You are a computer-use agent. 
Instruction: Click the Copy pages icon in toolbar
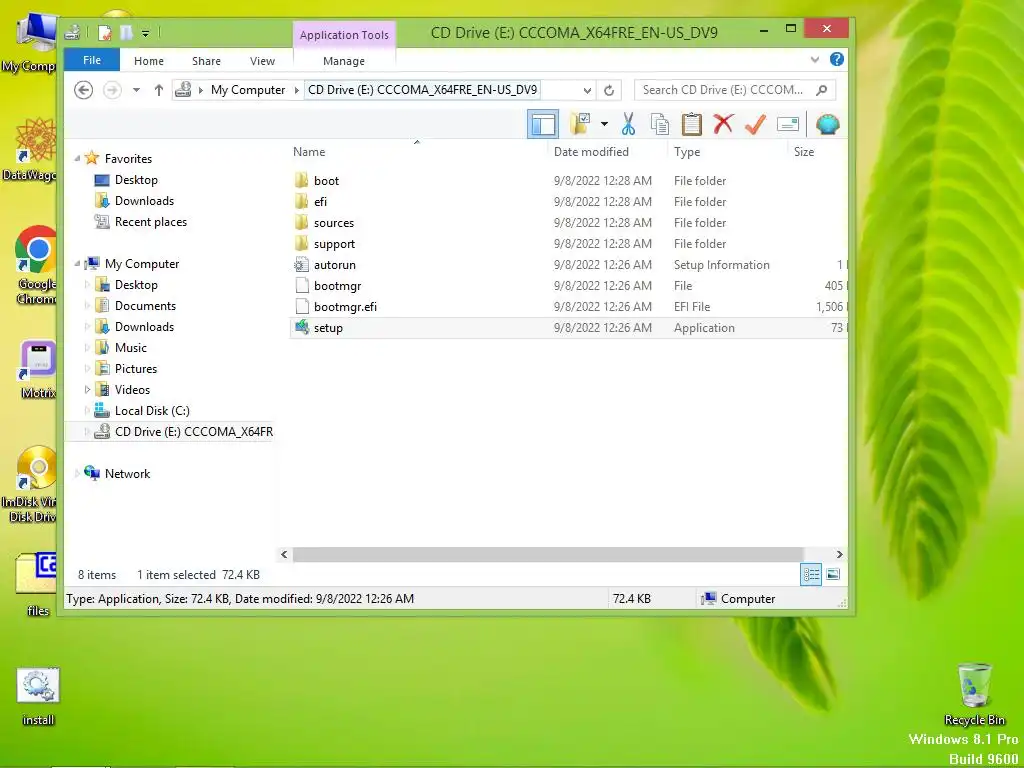(660, 124)
